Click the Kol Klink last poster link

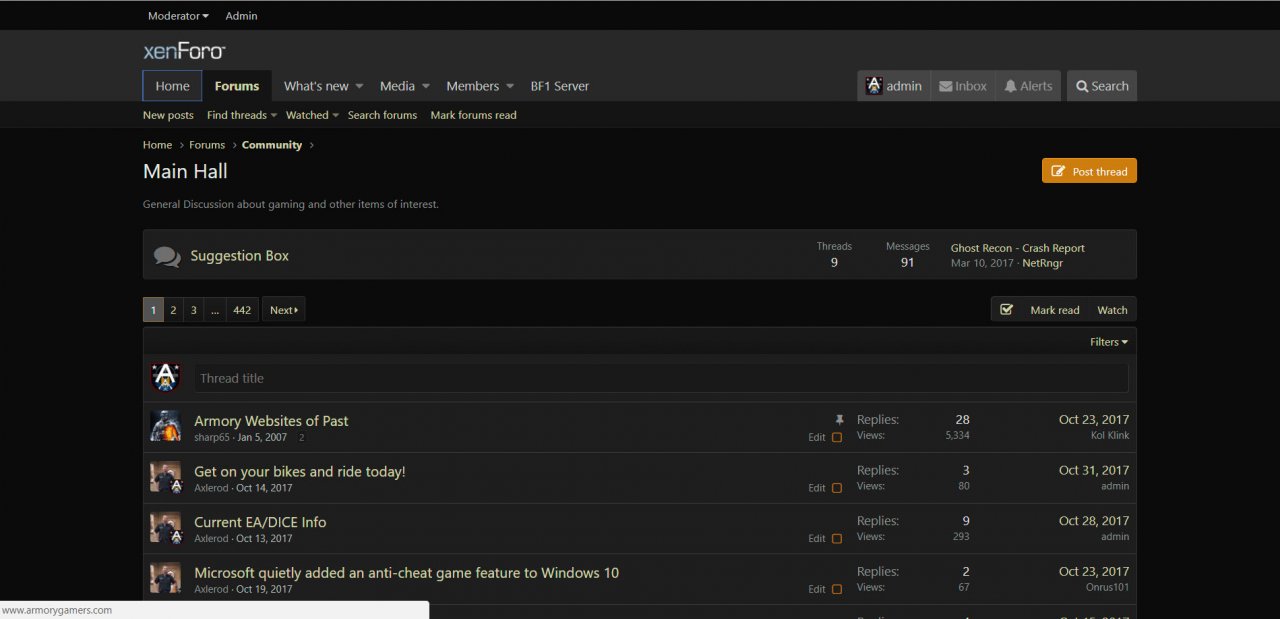1110,436
